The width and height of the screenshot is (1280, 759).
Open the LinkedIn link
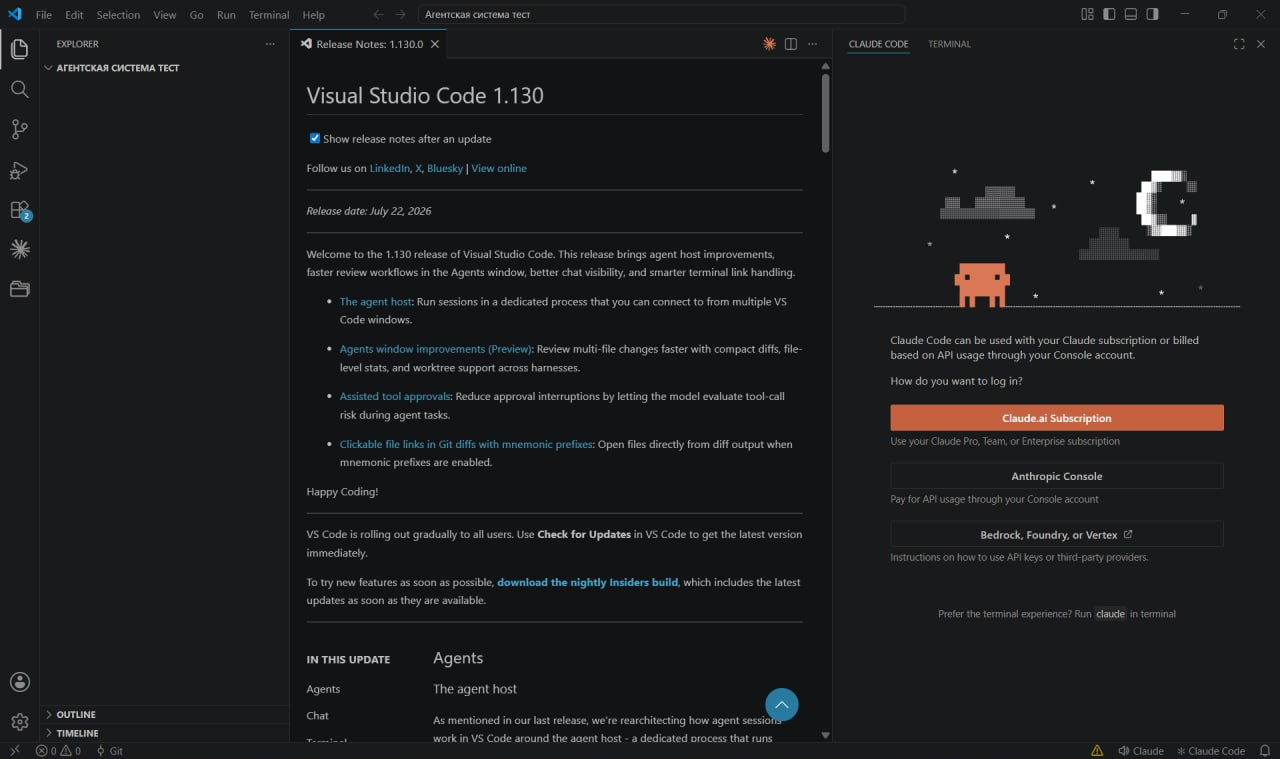[x=390, y=168]
